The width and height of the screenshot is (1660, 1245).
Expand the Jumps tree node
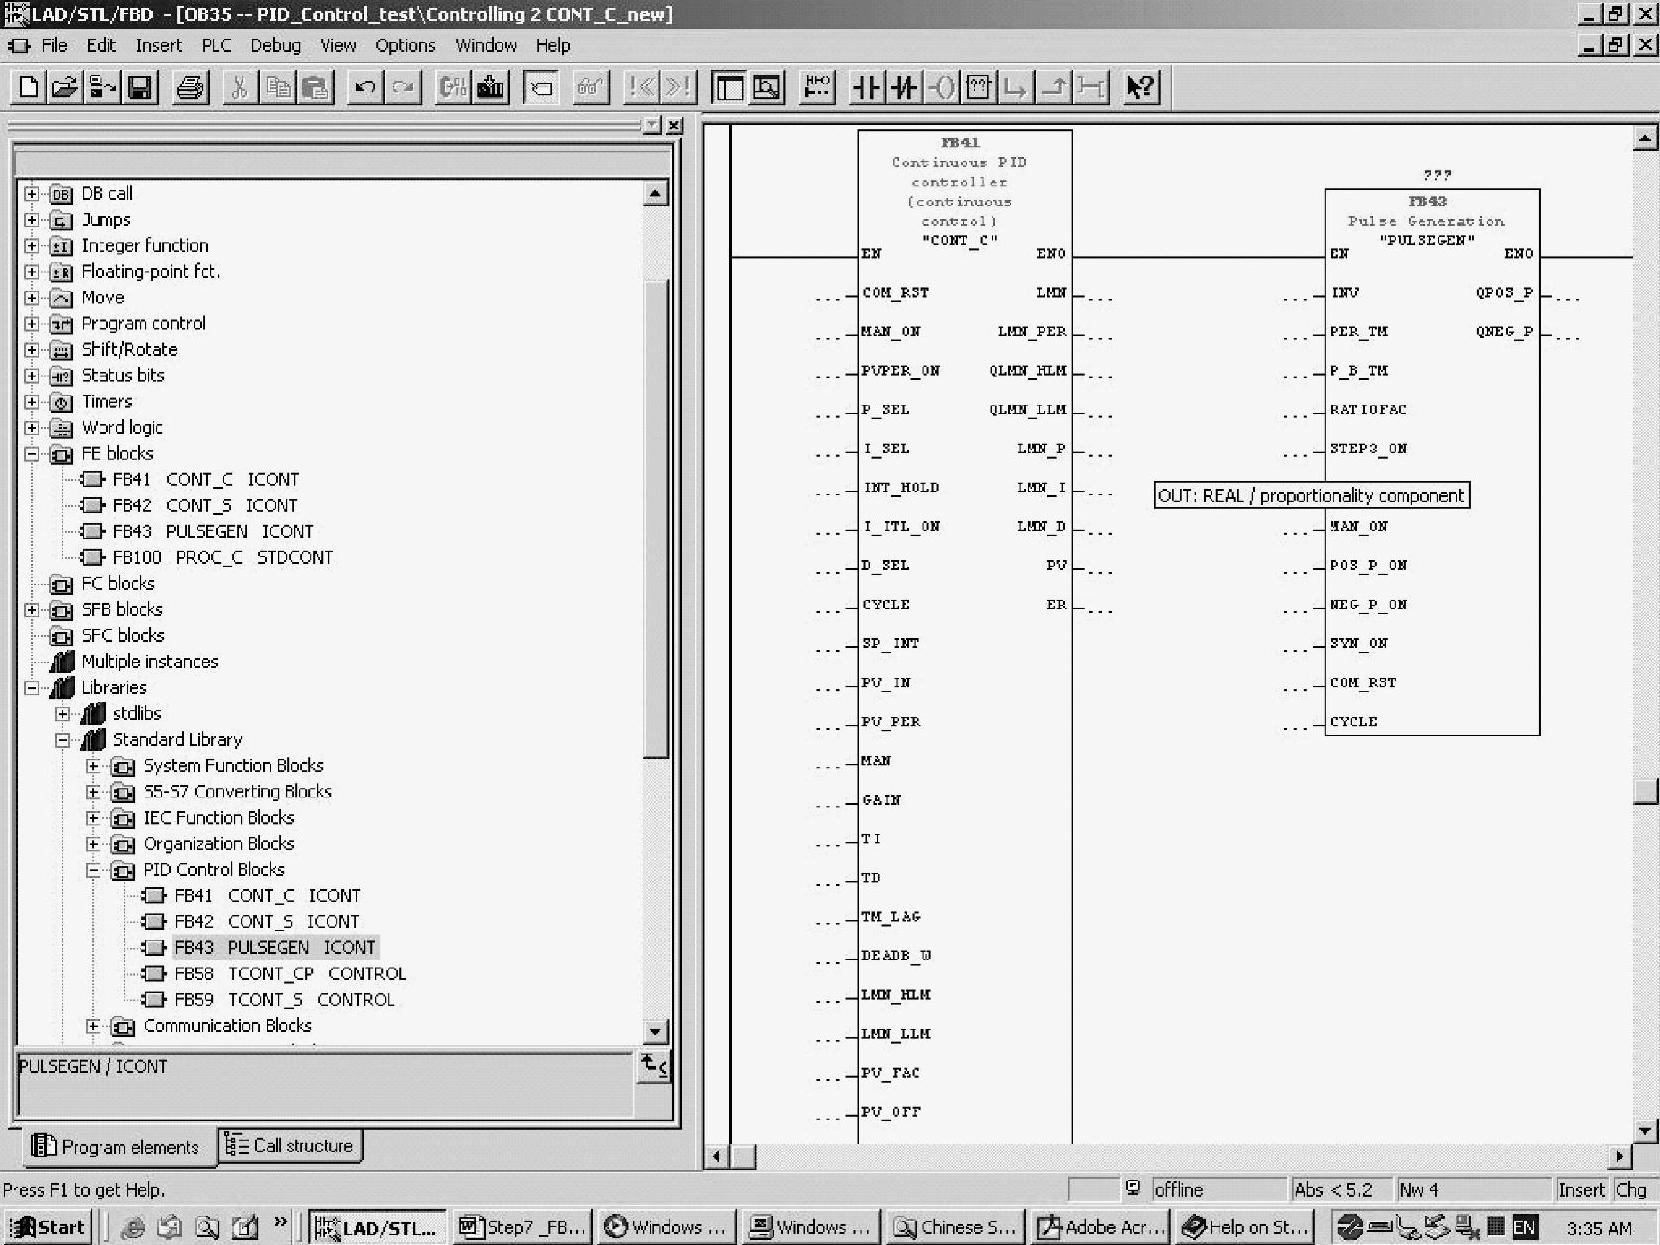[32, 220]
